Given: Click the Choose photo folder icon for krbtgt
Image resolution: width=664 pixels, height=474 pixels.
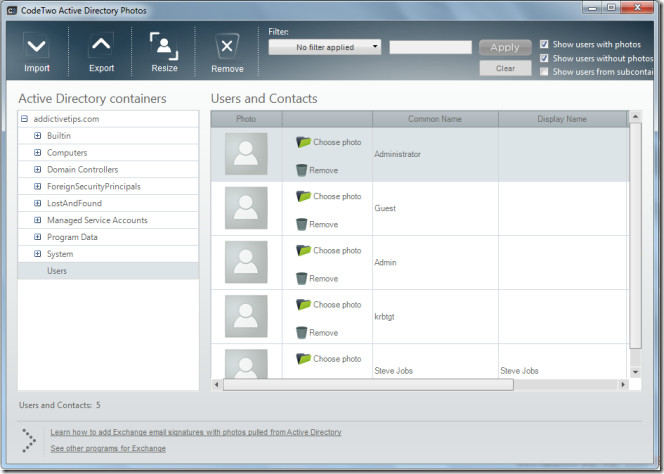Looking at the screenshot, I should [x=303, y=305].
